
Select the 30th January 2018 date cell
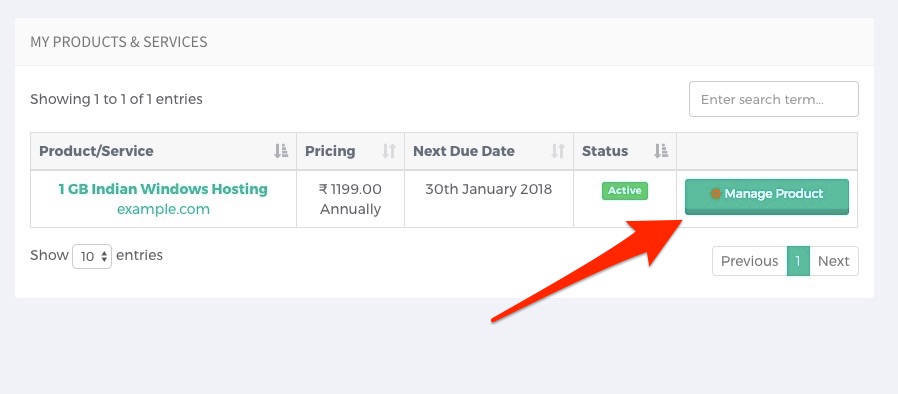click(489, 199)
